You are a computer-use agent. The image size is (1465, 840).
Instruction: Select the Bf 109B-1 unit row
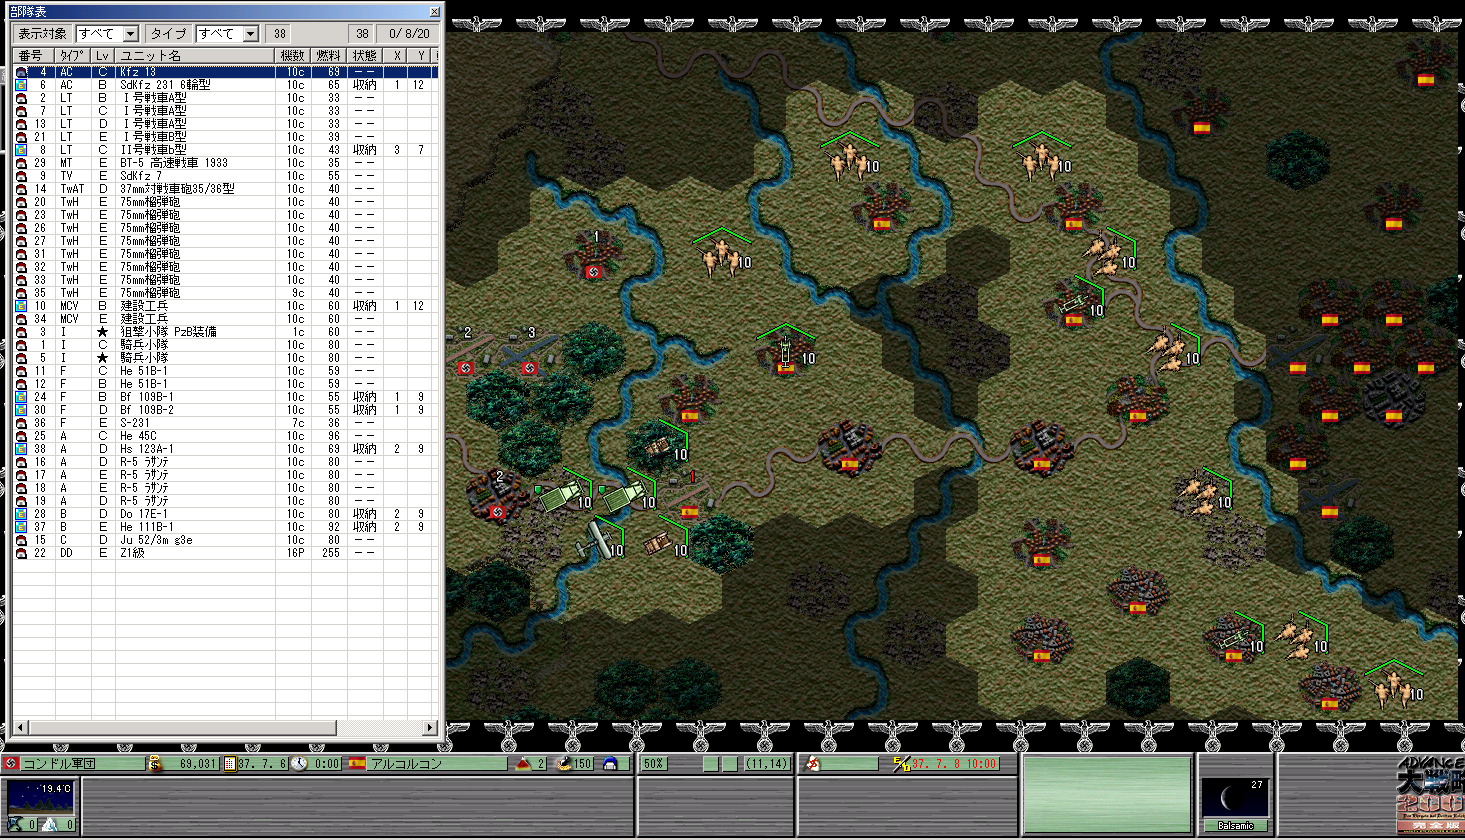click(x=225, y=397)
